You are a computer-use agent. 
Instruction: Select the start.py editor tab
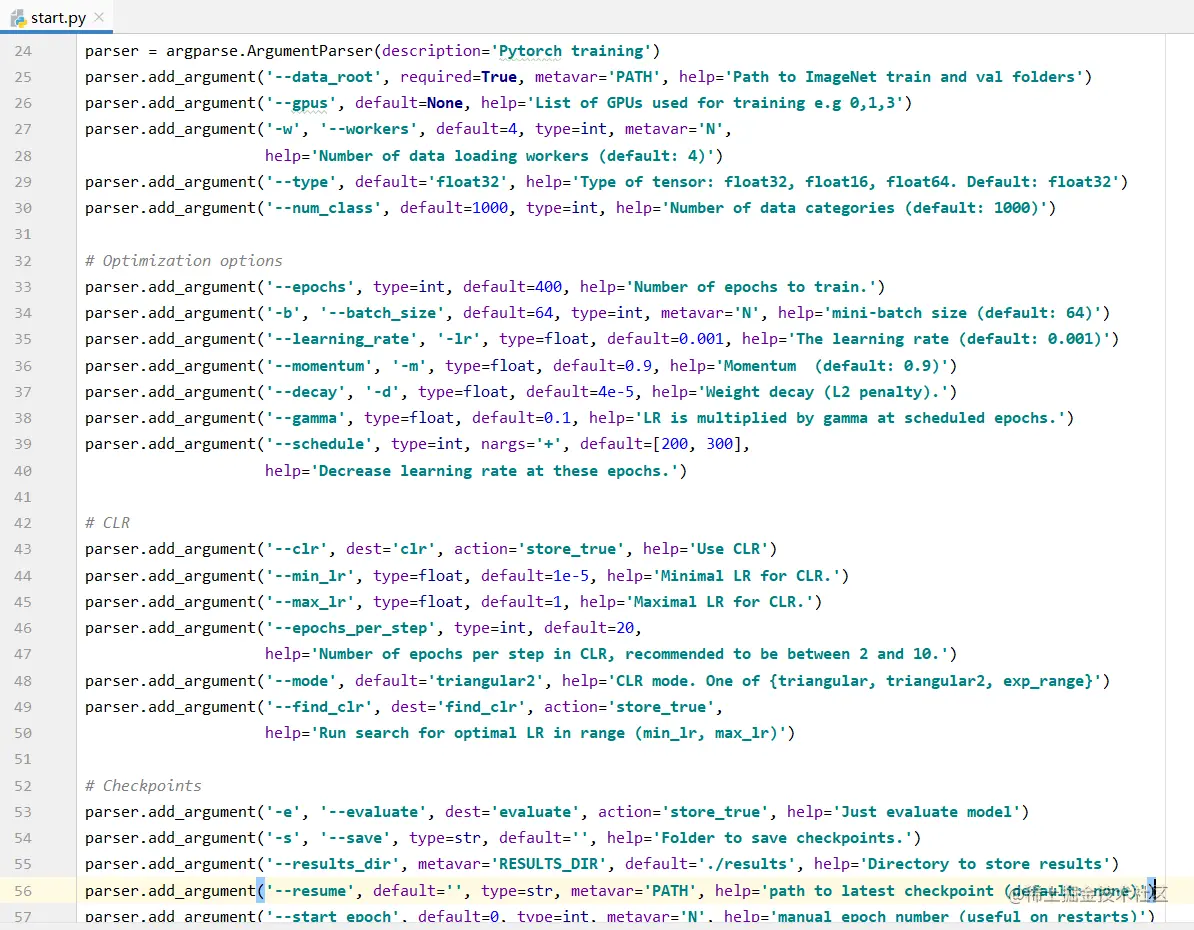pyautogui.click(x=56, y=17)
